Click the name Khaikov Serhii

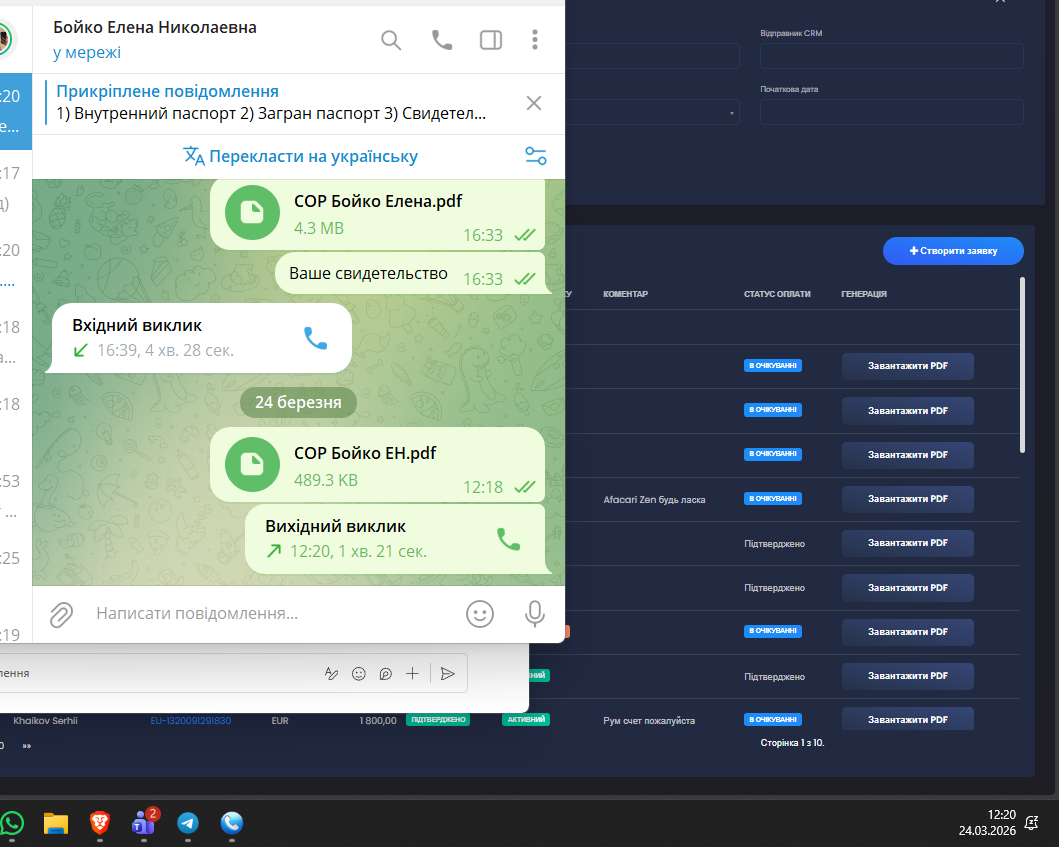[x=45, y=721]
